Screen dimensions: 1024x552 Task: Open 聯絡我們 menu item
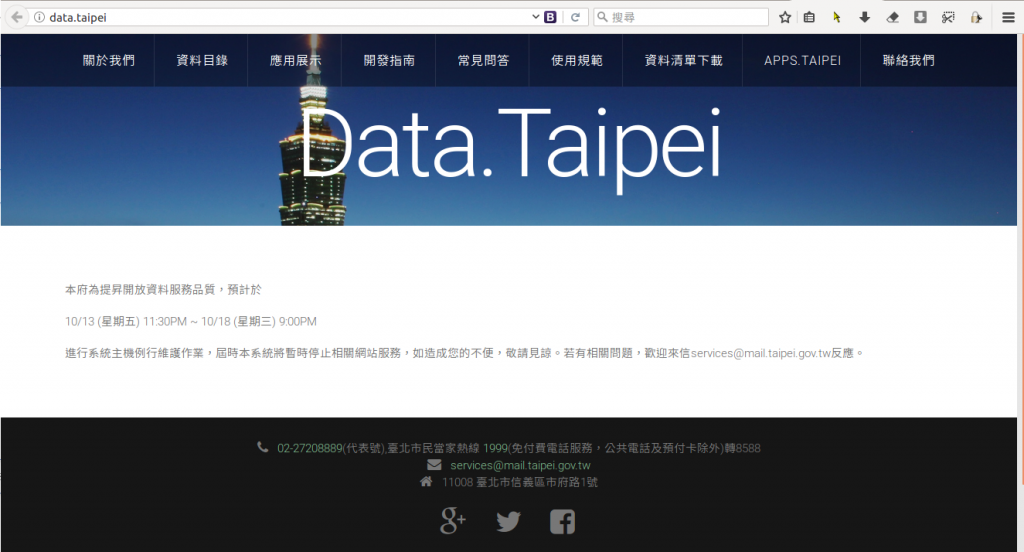pos(908,60)
